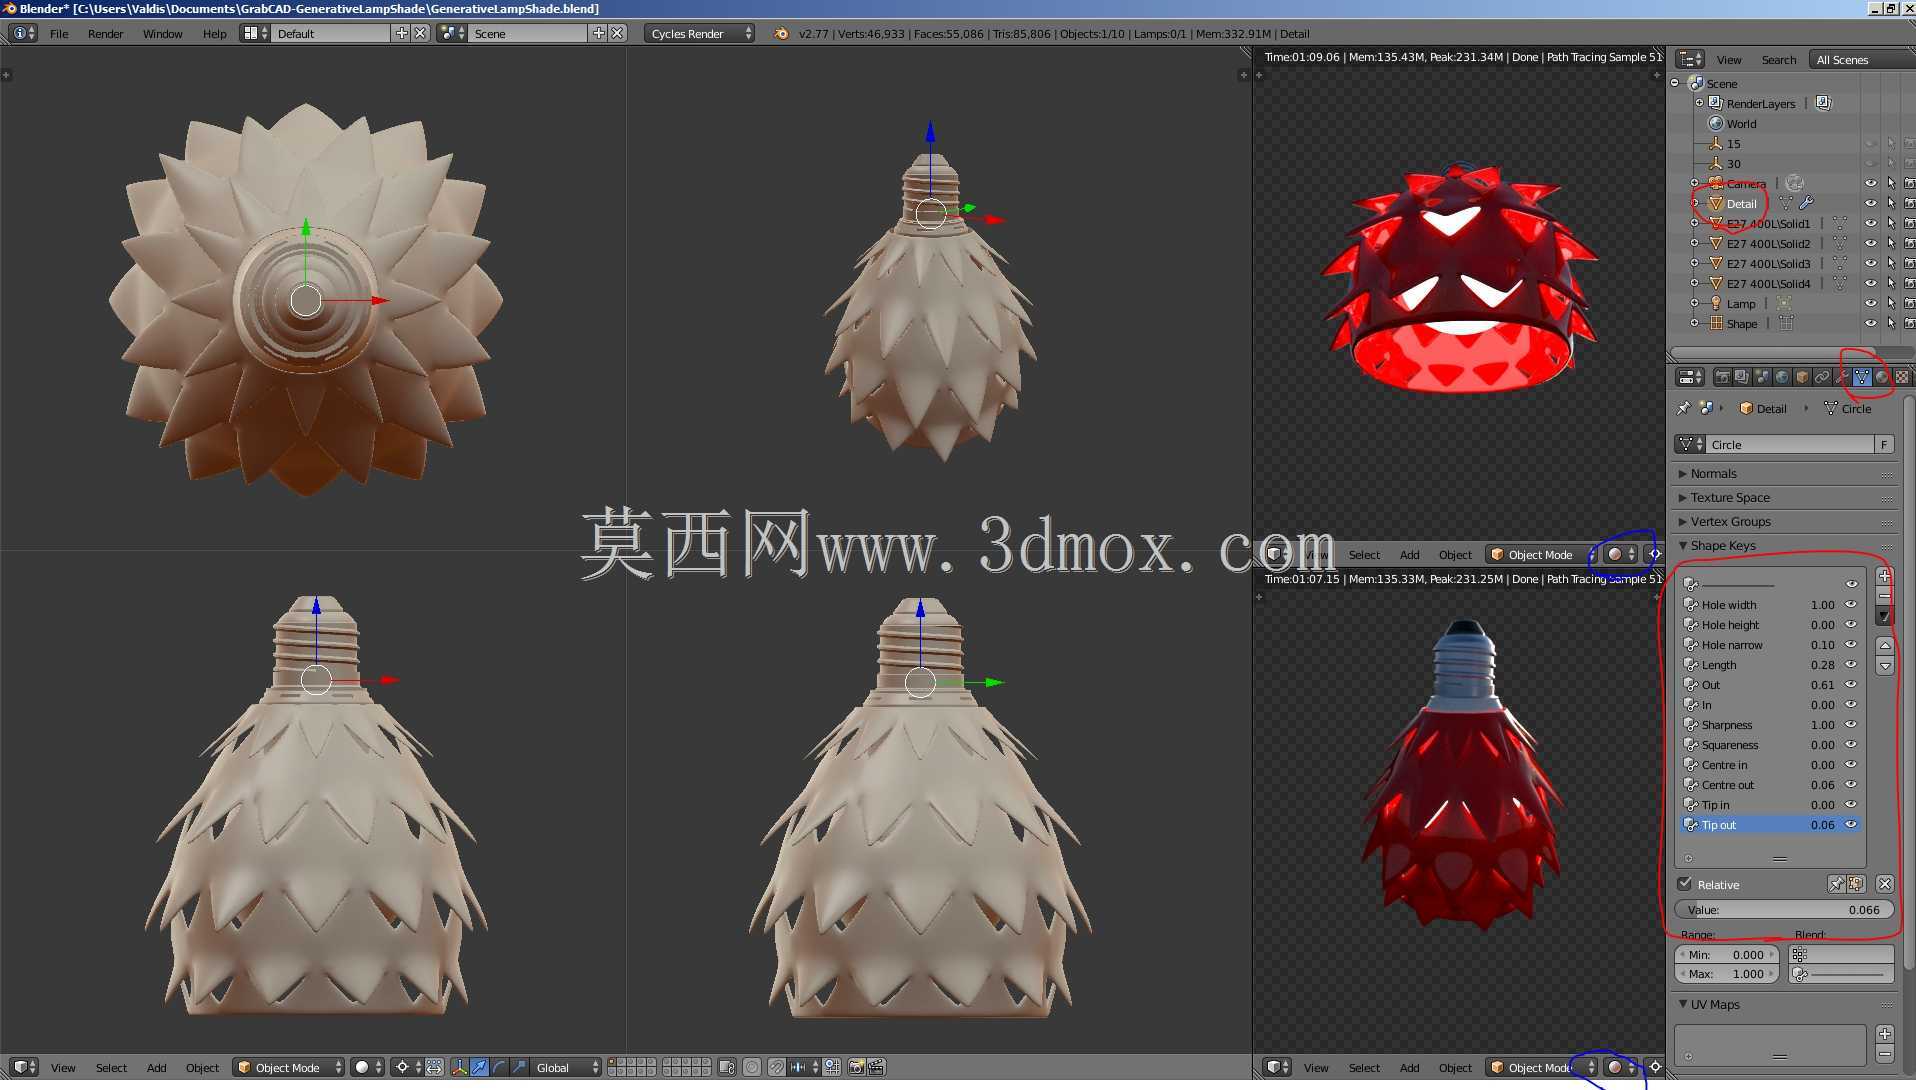Viewport: 1916px width, 1090px height.
Task: Remove shape key with minus button
Action: [x=1884, y=596]
